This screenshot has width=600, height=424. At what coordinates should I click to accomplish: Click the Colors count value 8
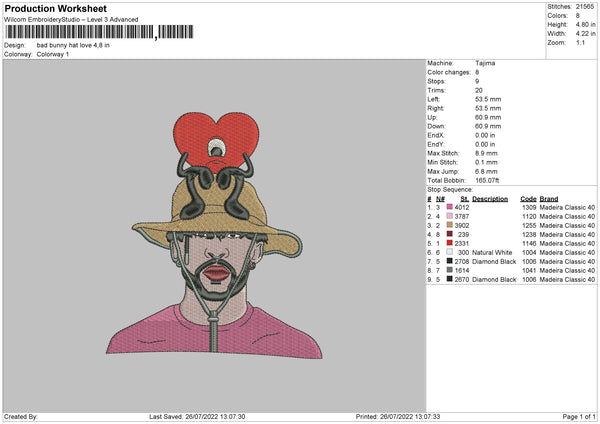click(578, 16)
